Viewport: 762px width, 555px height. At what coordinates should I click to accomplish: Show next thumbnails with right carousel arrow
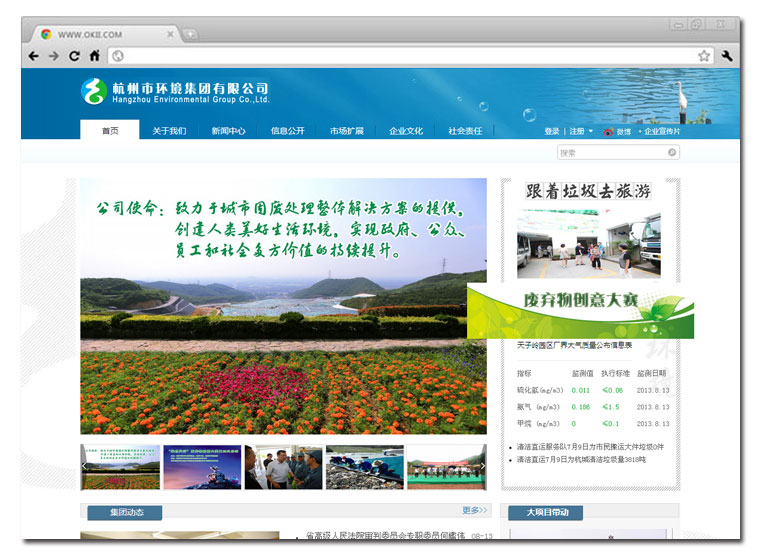click(x=482, y=467)
